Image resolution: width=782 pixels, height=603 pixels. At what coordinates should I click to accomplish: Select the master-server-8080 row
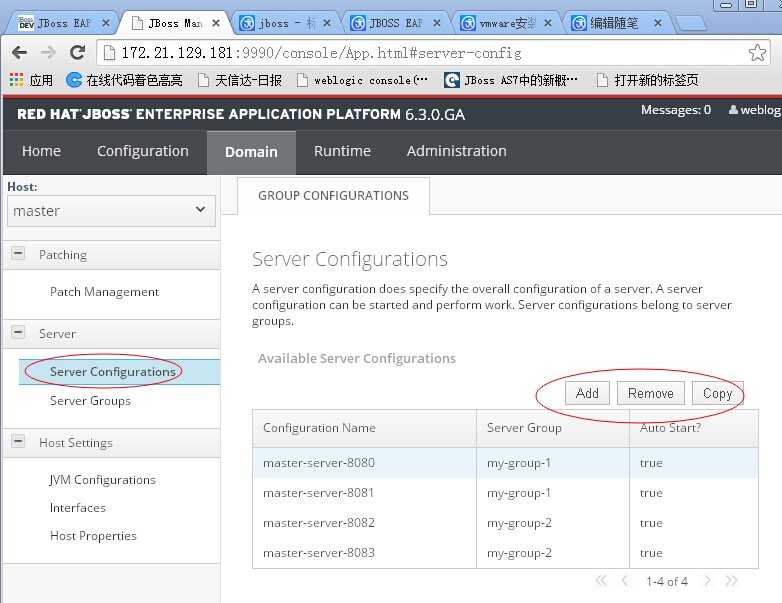505,463
